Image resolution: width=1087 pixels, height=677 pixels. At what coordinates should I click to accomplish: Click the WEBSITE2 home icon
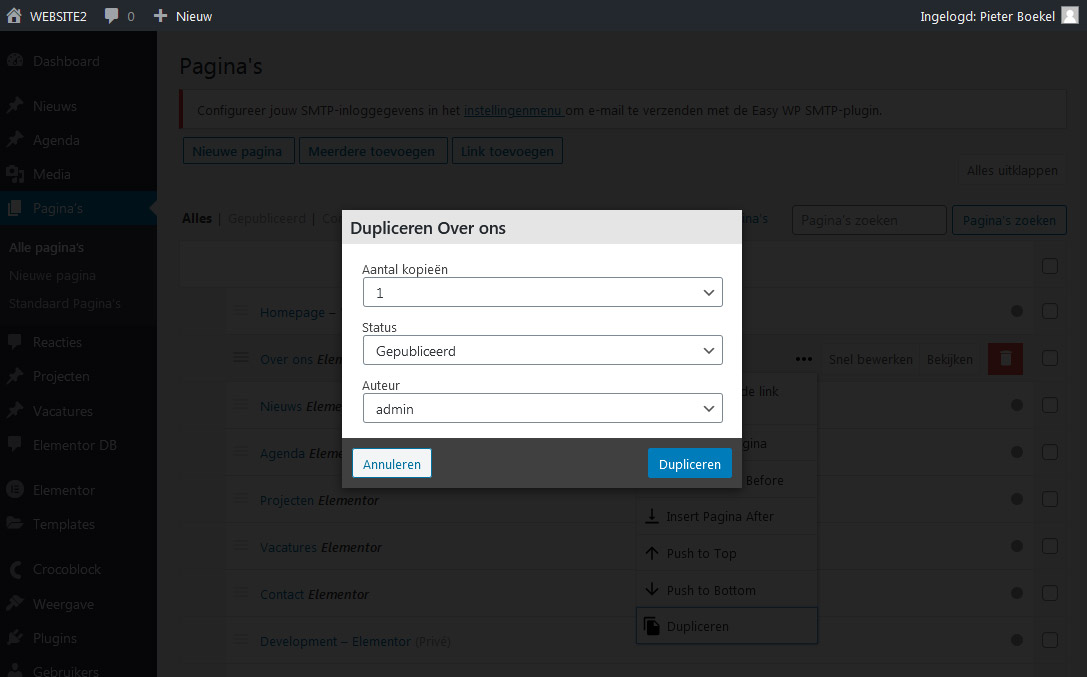tap(14, 16)
